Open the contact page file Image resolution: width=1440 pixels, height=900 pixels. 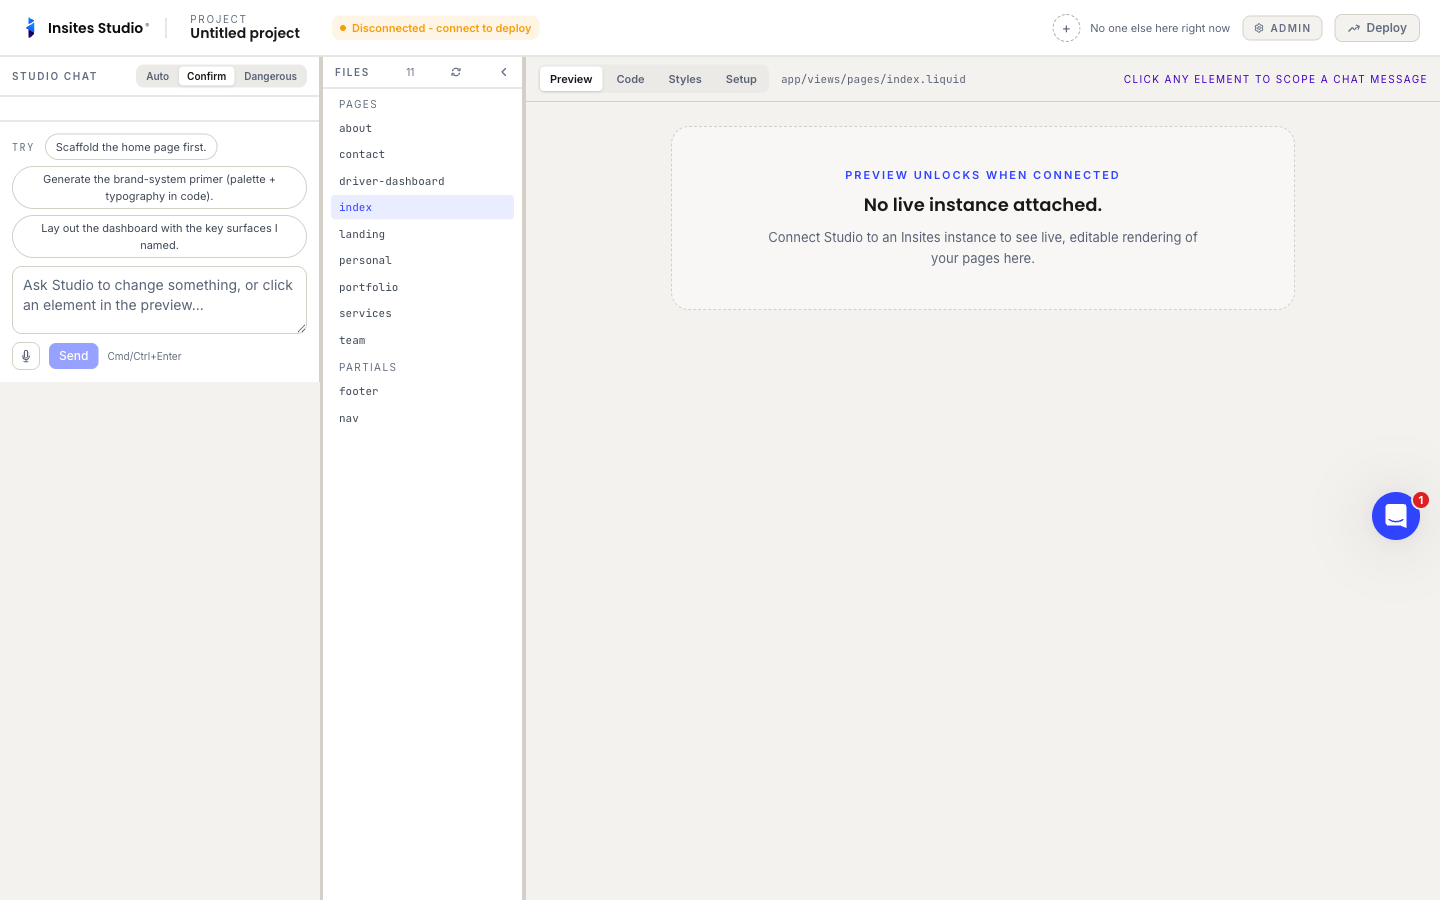[422, 154]
